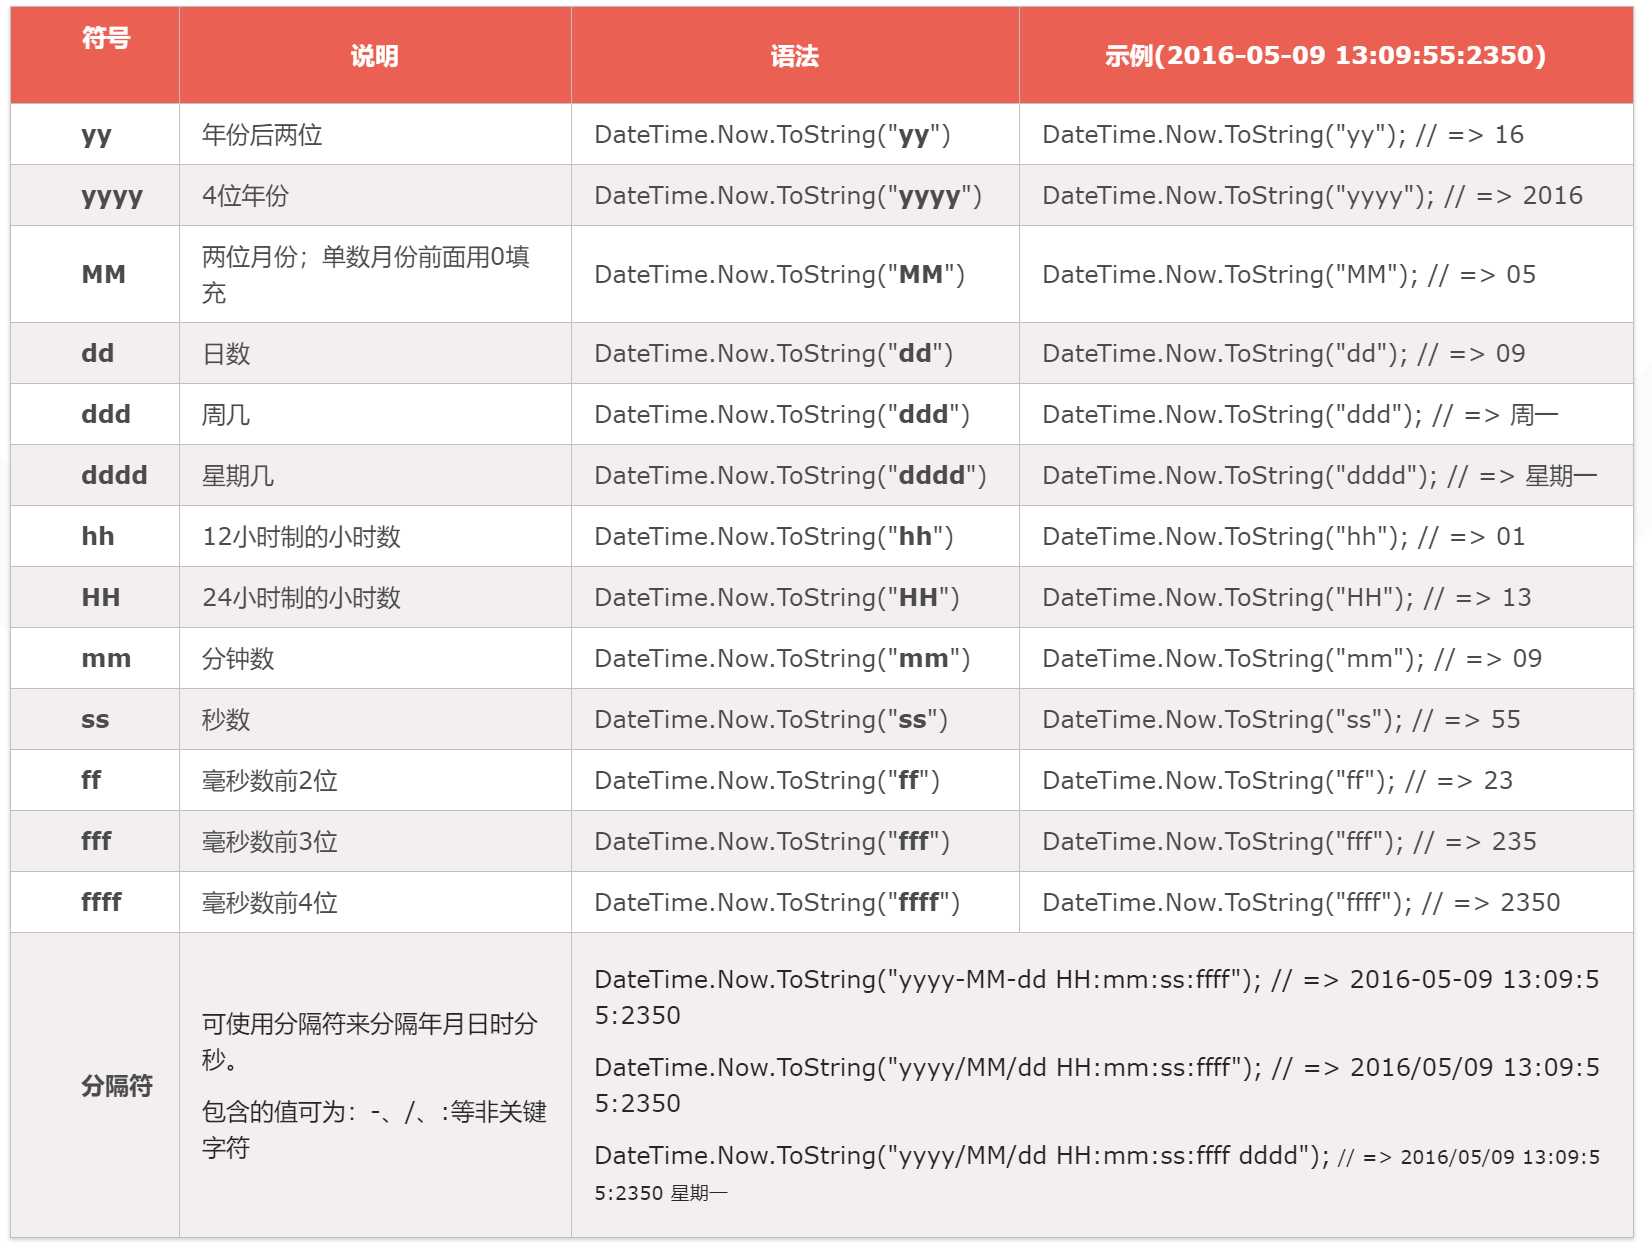Viewport: 1652px width, 1255px height.
Task: Click the 毫秒数前4位 description
Action: 270,902
